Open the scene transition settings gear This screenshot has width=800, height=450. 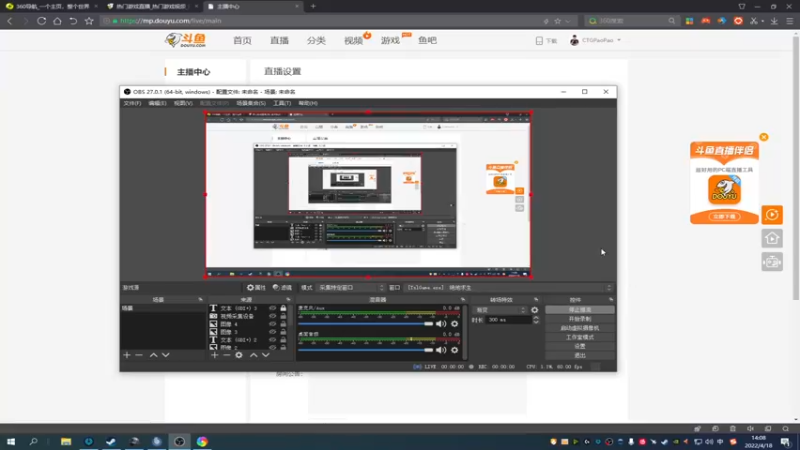click(x=534, y=310)
